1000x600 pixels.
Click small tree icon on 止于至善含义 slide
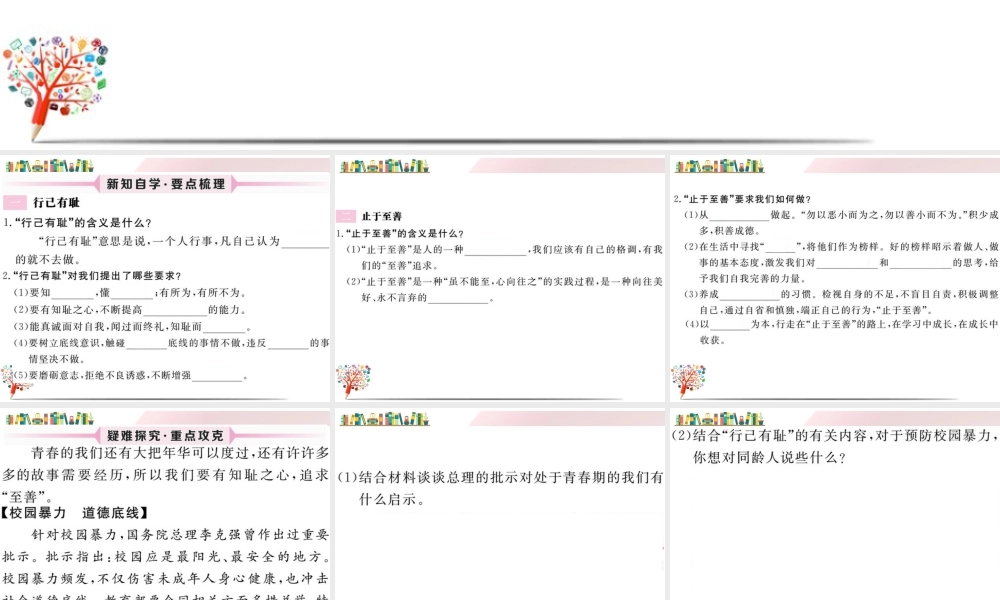[x=353, y=381]
